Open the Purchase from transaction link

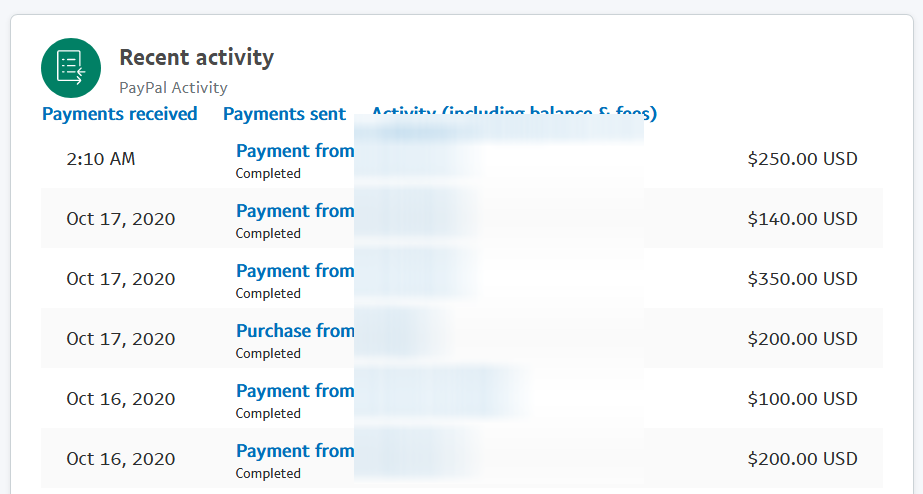click(295, 331)
